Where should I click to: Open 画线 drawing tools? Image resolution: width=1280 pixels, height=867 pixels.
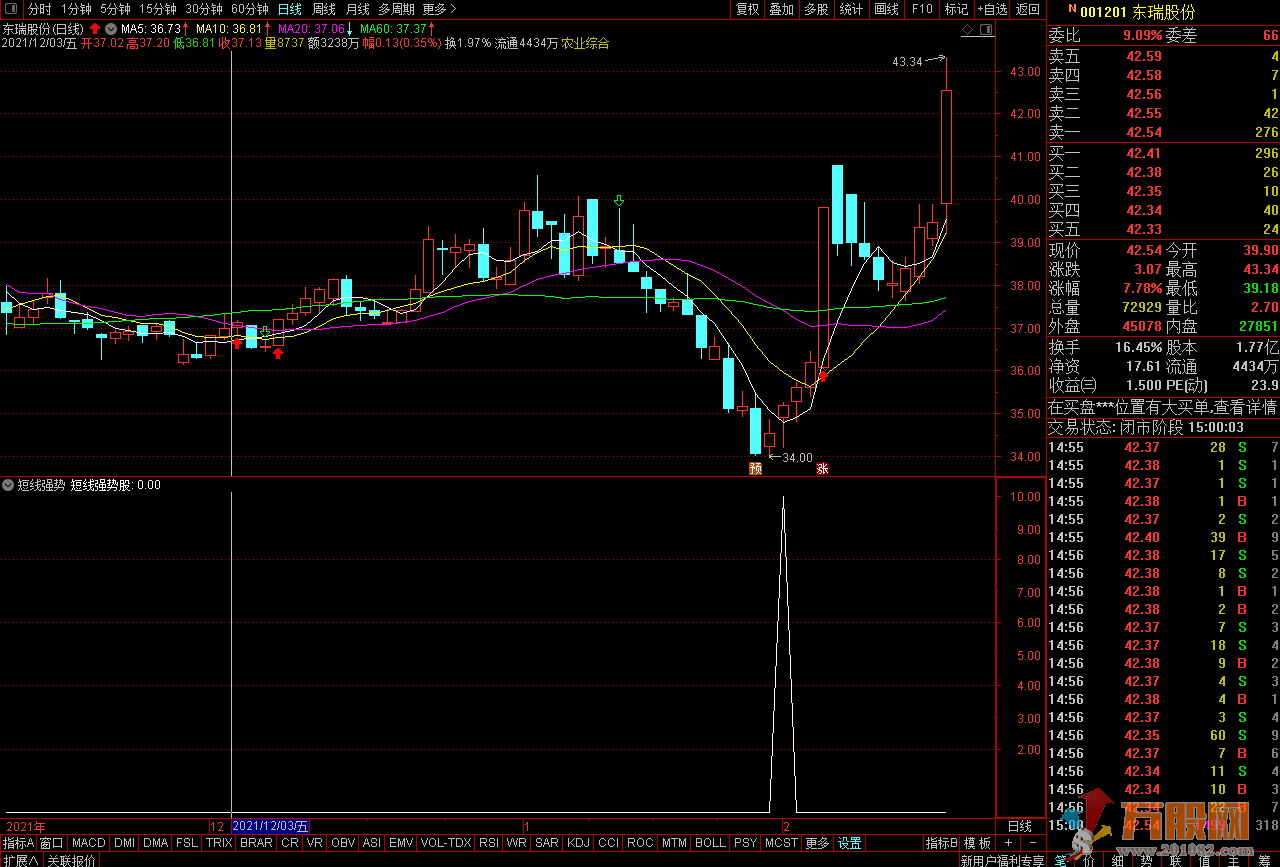pyautogui.click(x=887, y=9)
